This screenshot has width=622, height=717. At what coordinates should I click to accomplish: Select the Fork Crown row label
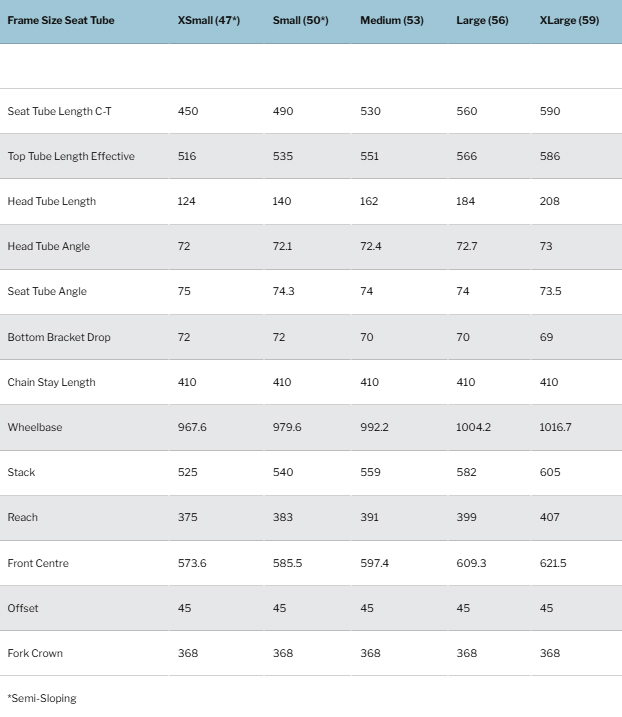click(x=35, y=653)
